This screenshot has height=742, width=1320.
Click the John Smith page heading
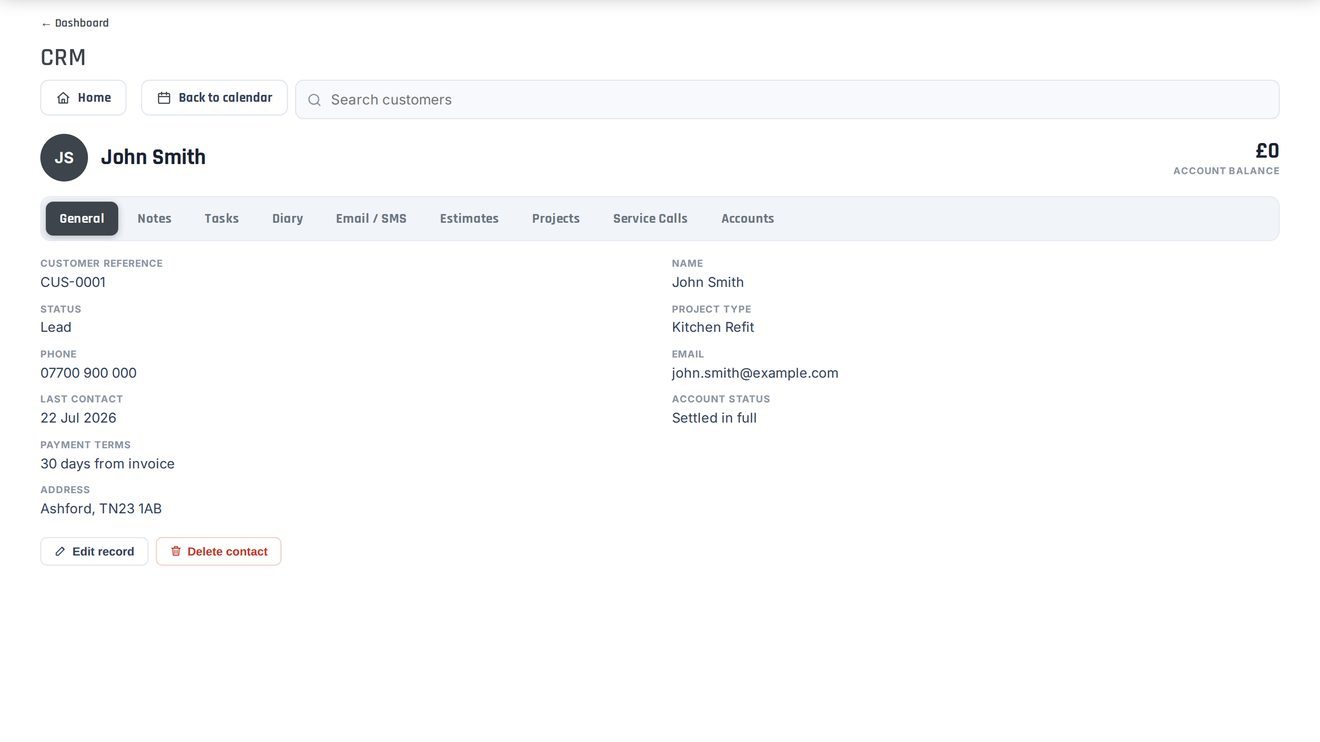[153, 157]
